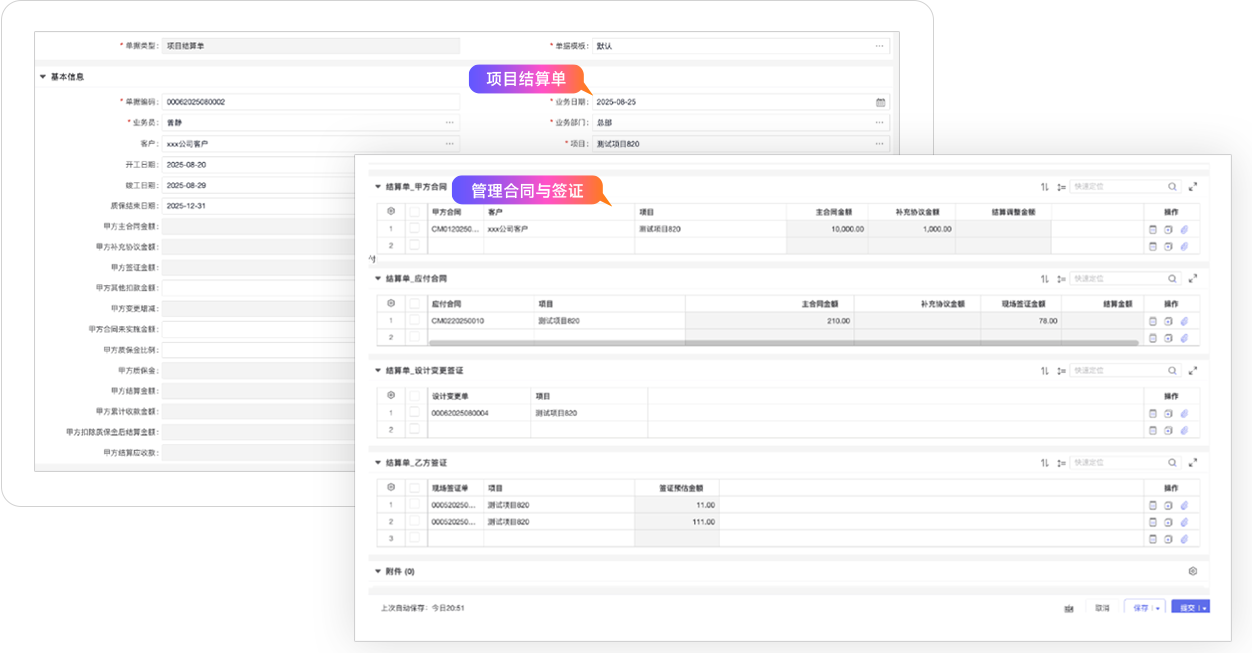Collapse the 基本信息 section

(43, 77)
